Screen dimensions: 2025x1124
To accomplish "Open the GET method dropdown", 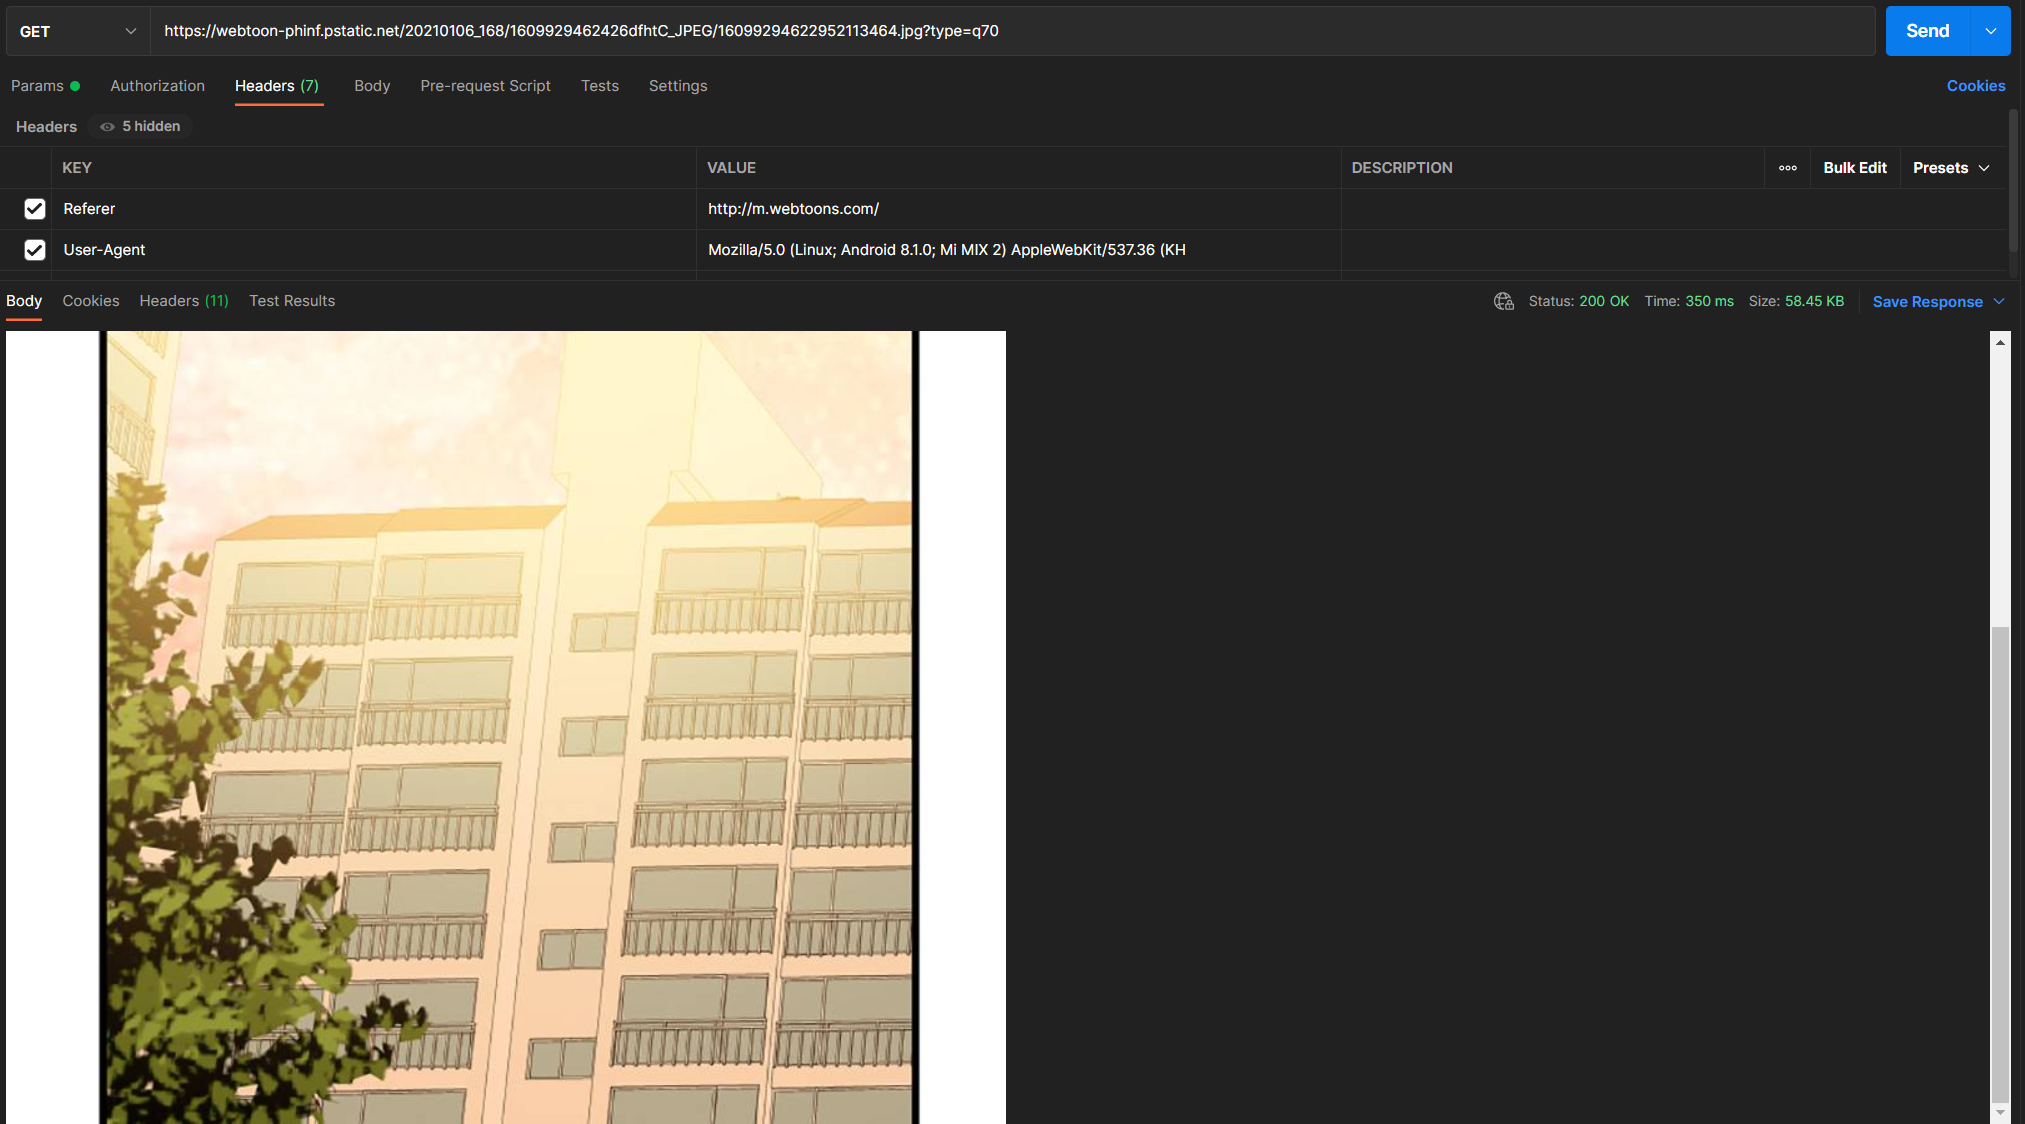I will coord(78,31).
